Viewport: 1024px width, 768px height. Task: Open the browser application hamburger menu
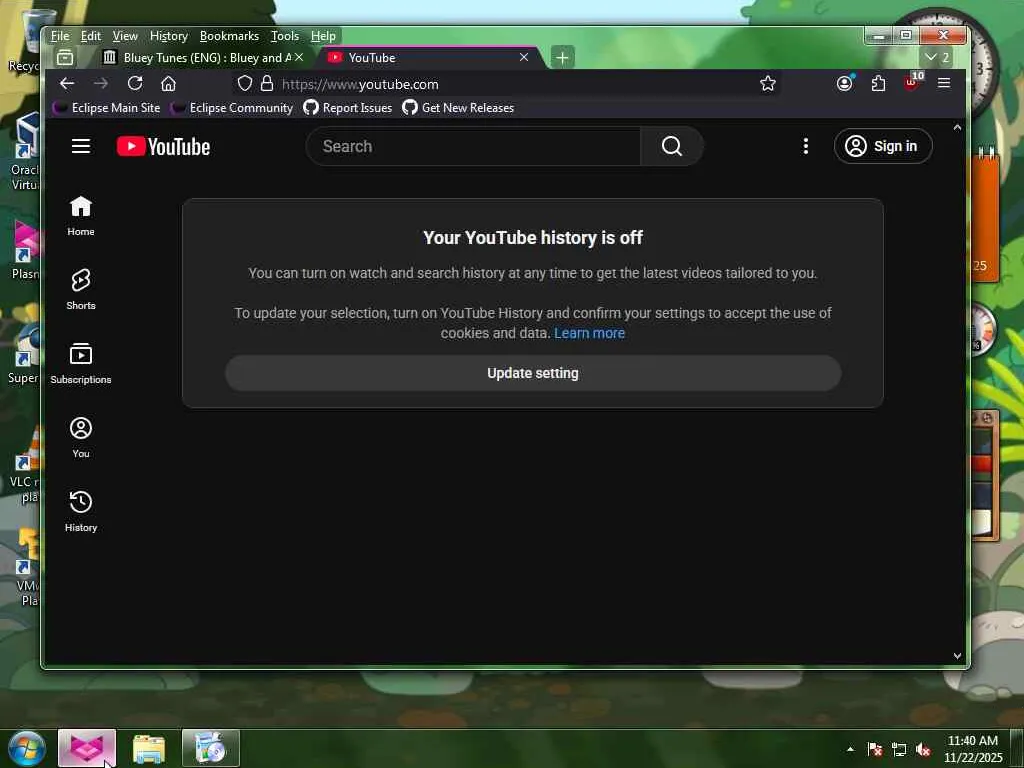pyautogui.click(x=944, y=83)
